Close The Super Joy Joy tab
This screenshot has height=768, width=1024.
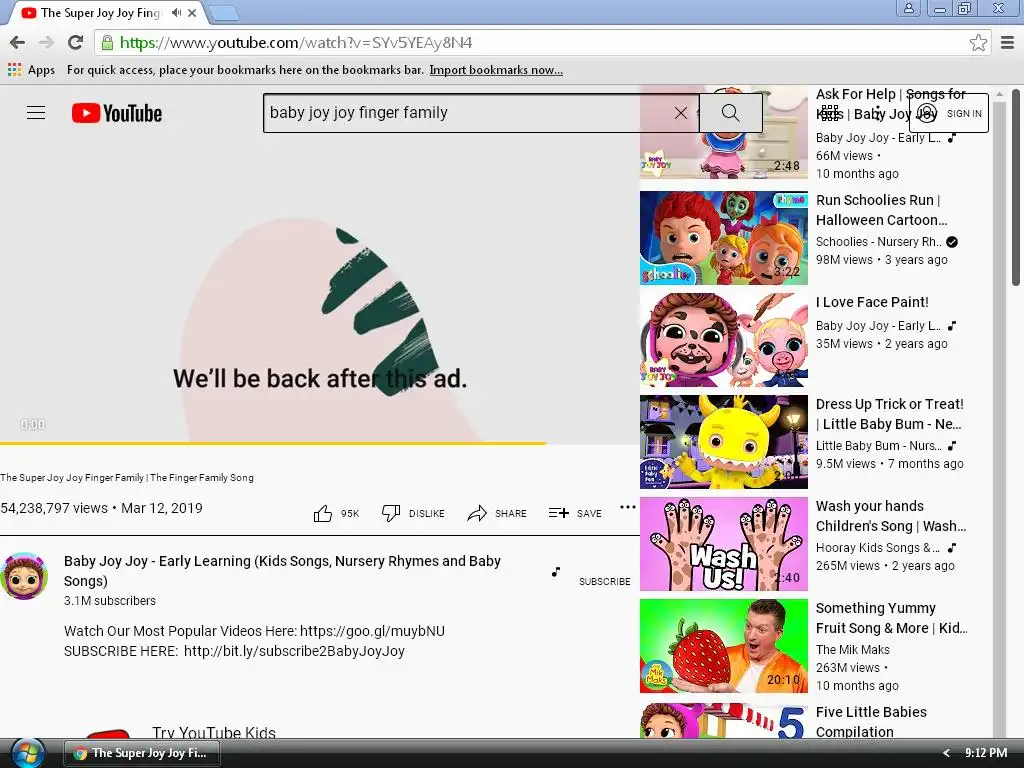coord(192,12)
